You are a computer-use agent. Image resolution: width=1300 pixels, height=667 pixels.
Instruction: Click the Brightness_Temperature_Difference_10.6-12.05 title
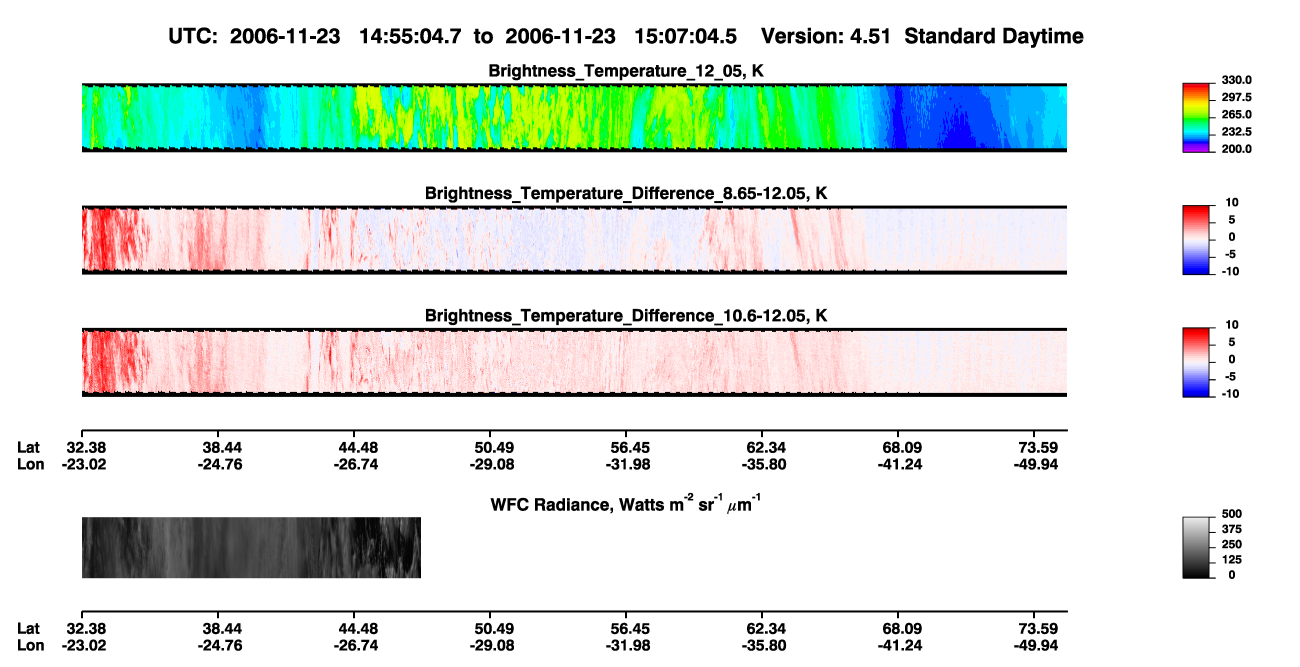point(626,316)
